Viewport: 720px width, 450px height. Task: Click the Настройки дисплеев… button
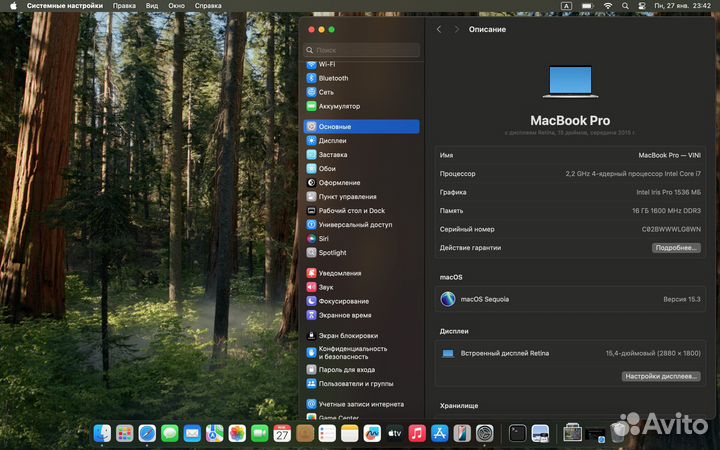pos(660,376)
